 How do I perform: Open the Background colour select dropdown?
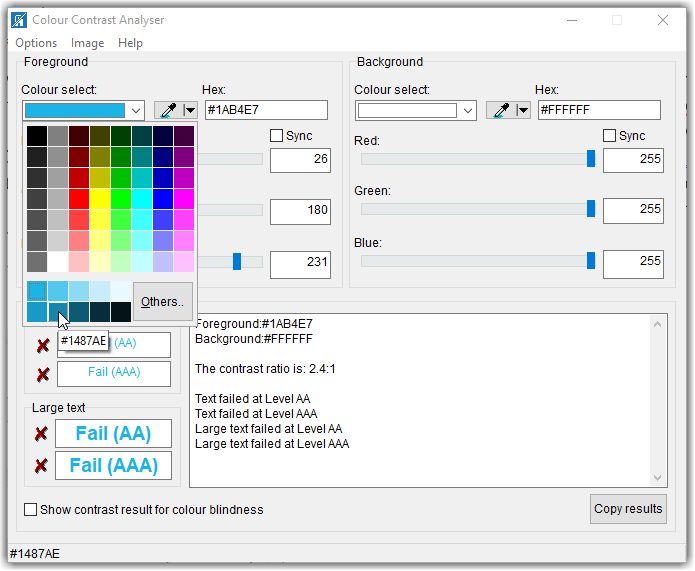[469, 110]
